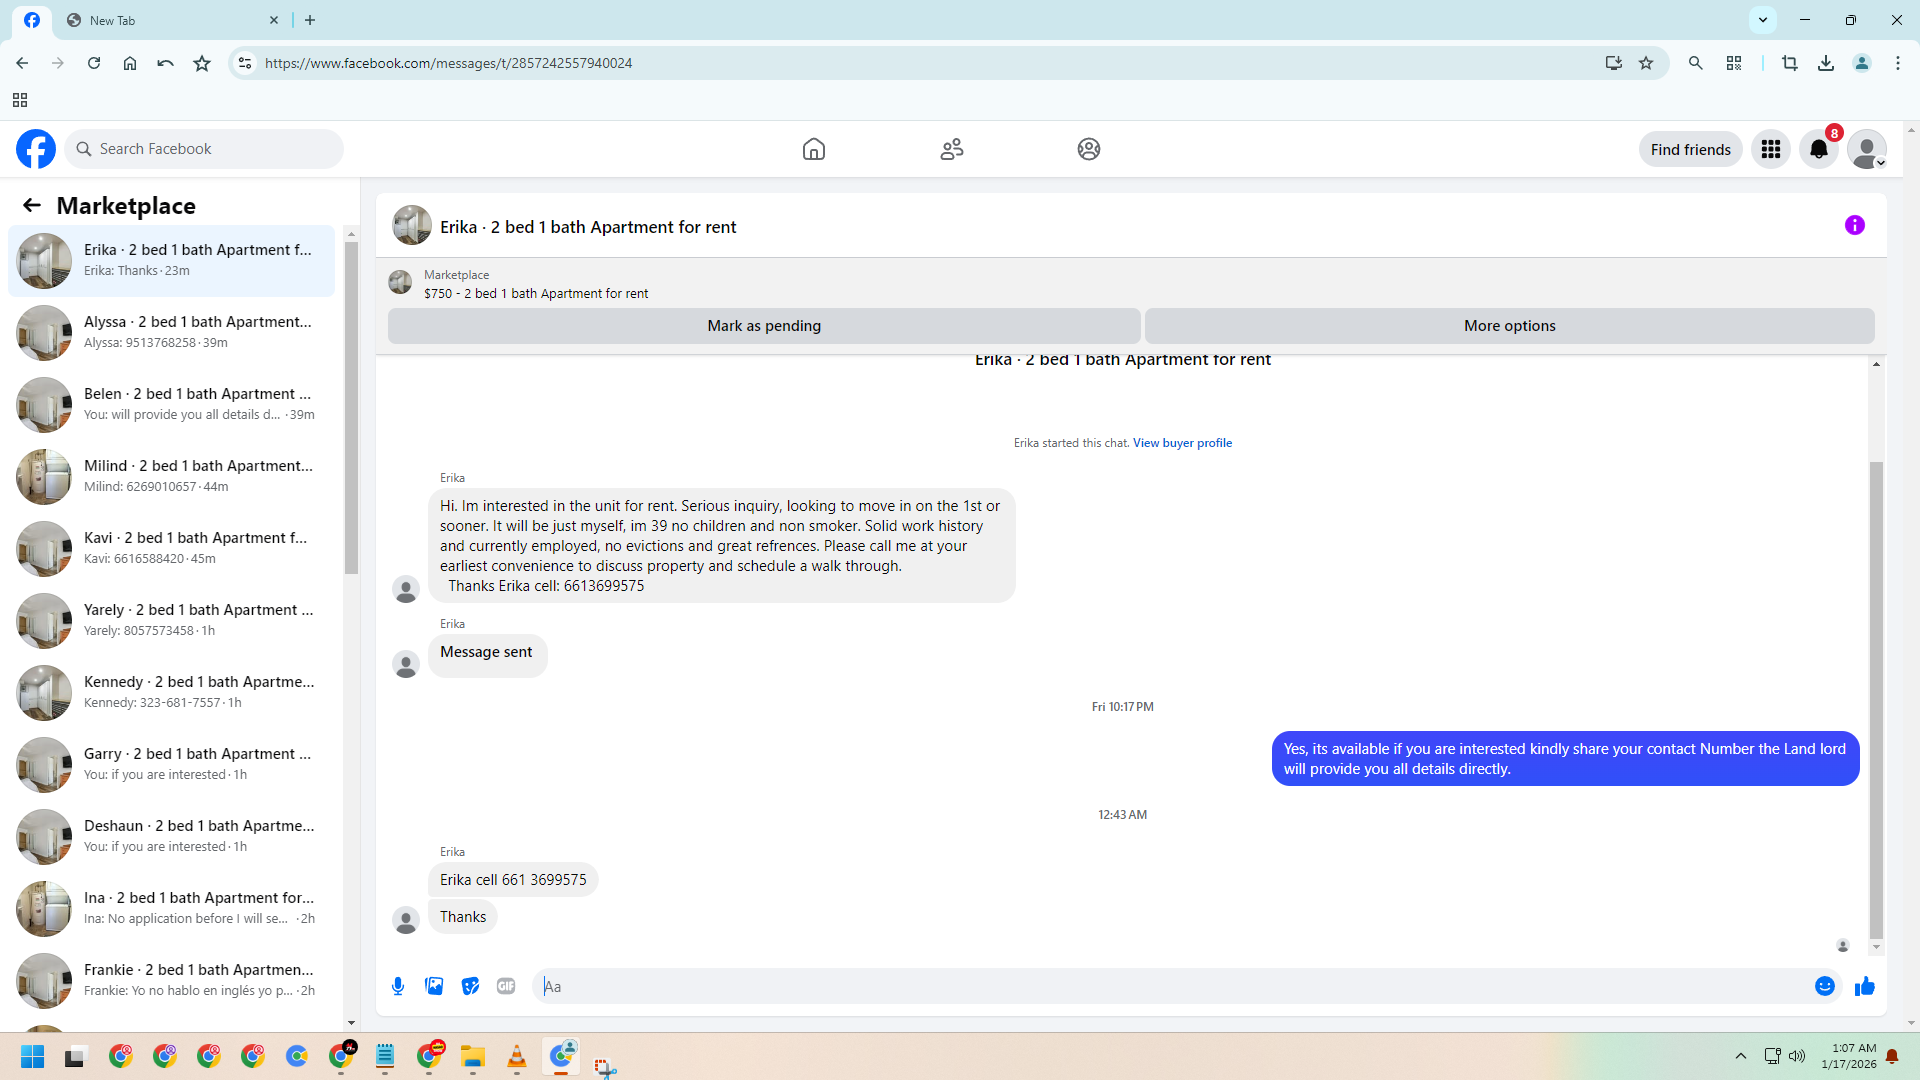Click the voice clip microphone icon
Screen dimensions: 1920x1080
tap(398, 986)
